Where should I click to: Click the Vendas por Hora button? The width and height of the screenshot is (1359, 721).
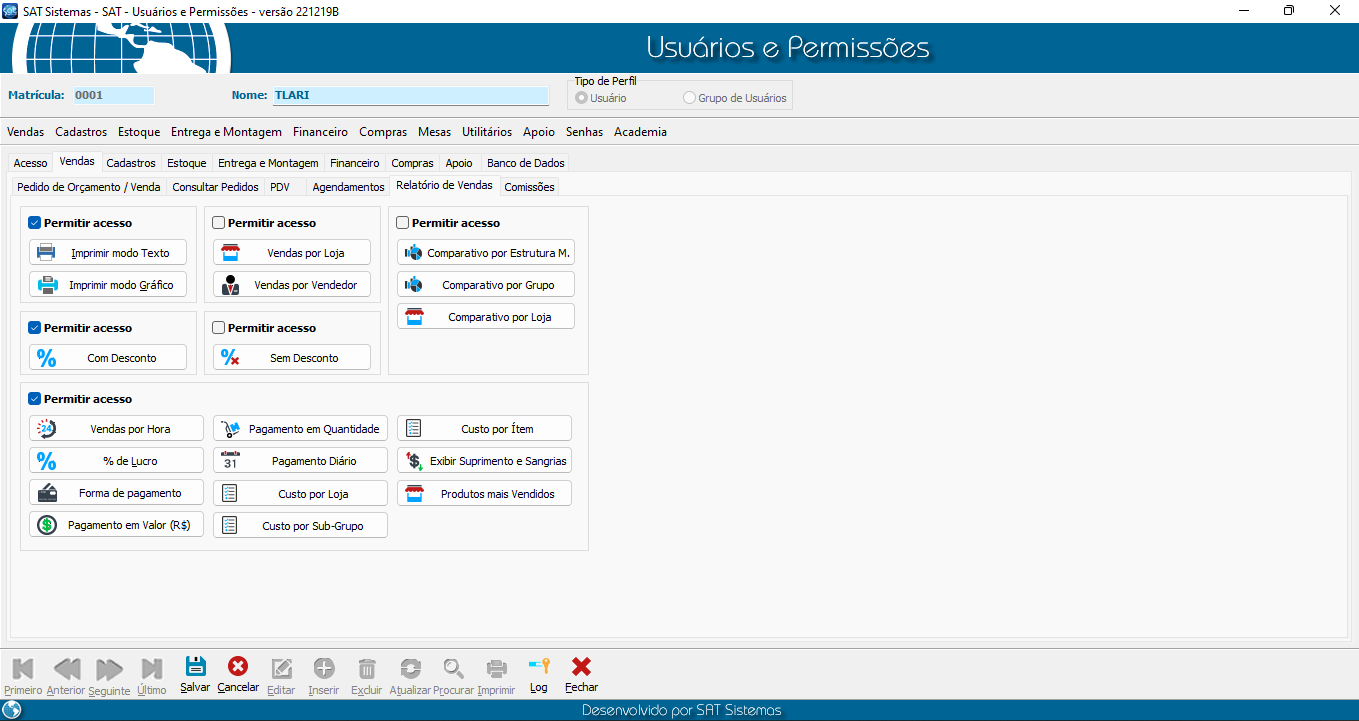coord(116,429)
